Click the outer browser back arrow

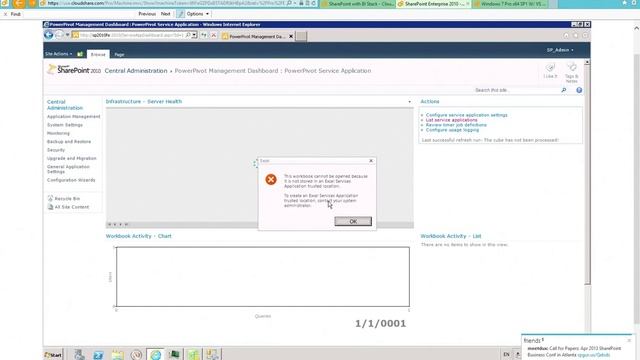pos(18,3)
